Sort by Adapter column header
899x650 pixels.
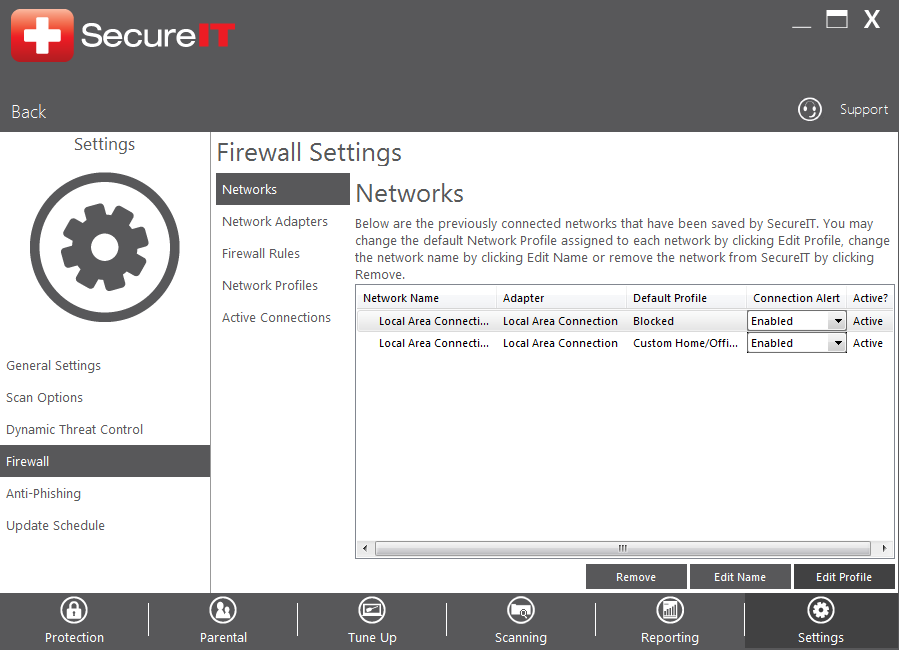click(x=561, y=298)
